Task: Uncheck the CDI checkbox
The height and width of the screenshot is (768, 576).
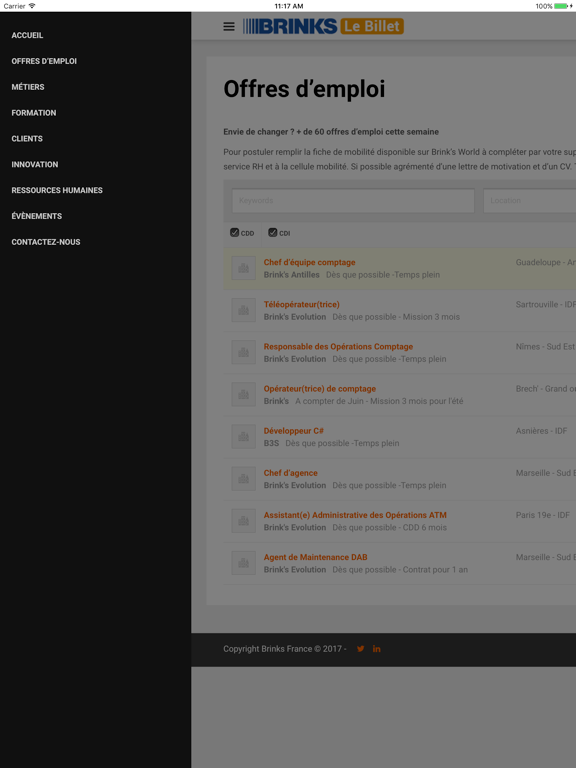Action: (x=273, y=233)
